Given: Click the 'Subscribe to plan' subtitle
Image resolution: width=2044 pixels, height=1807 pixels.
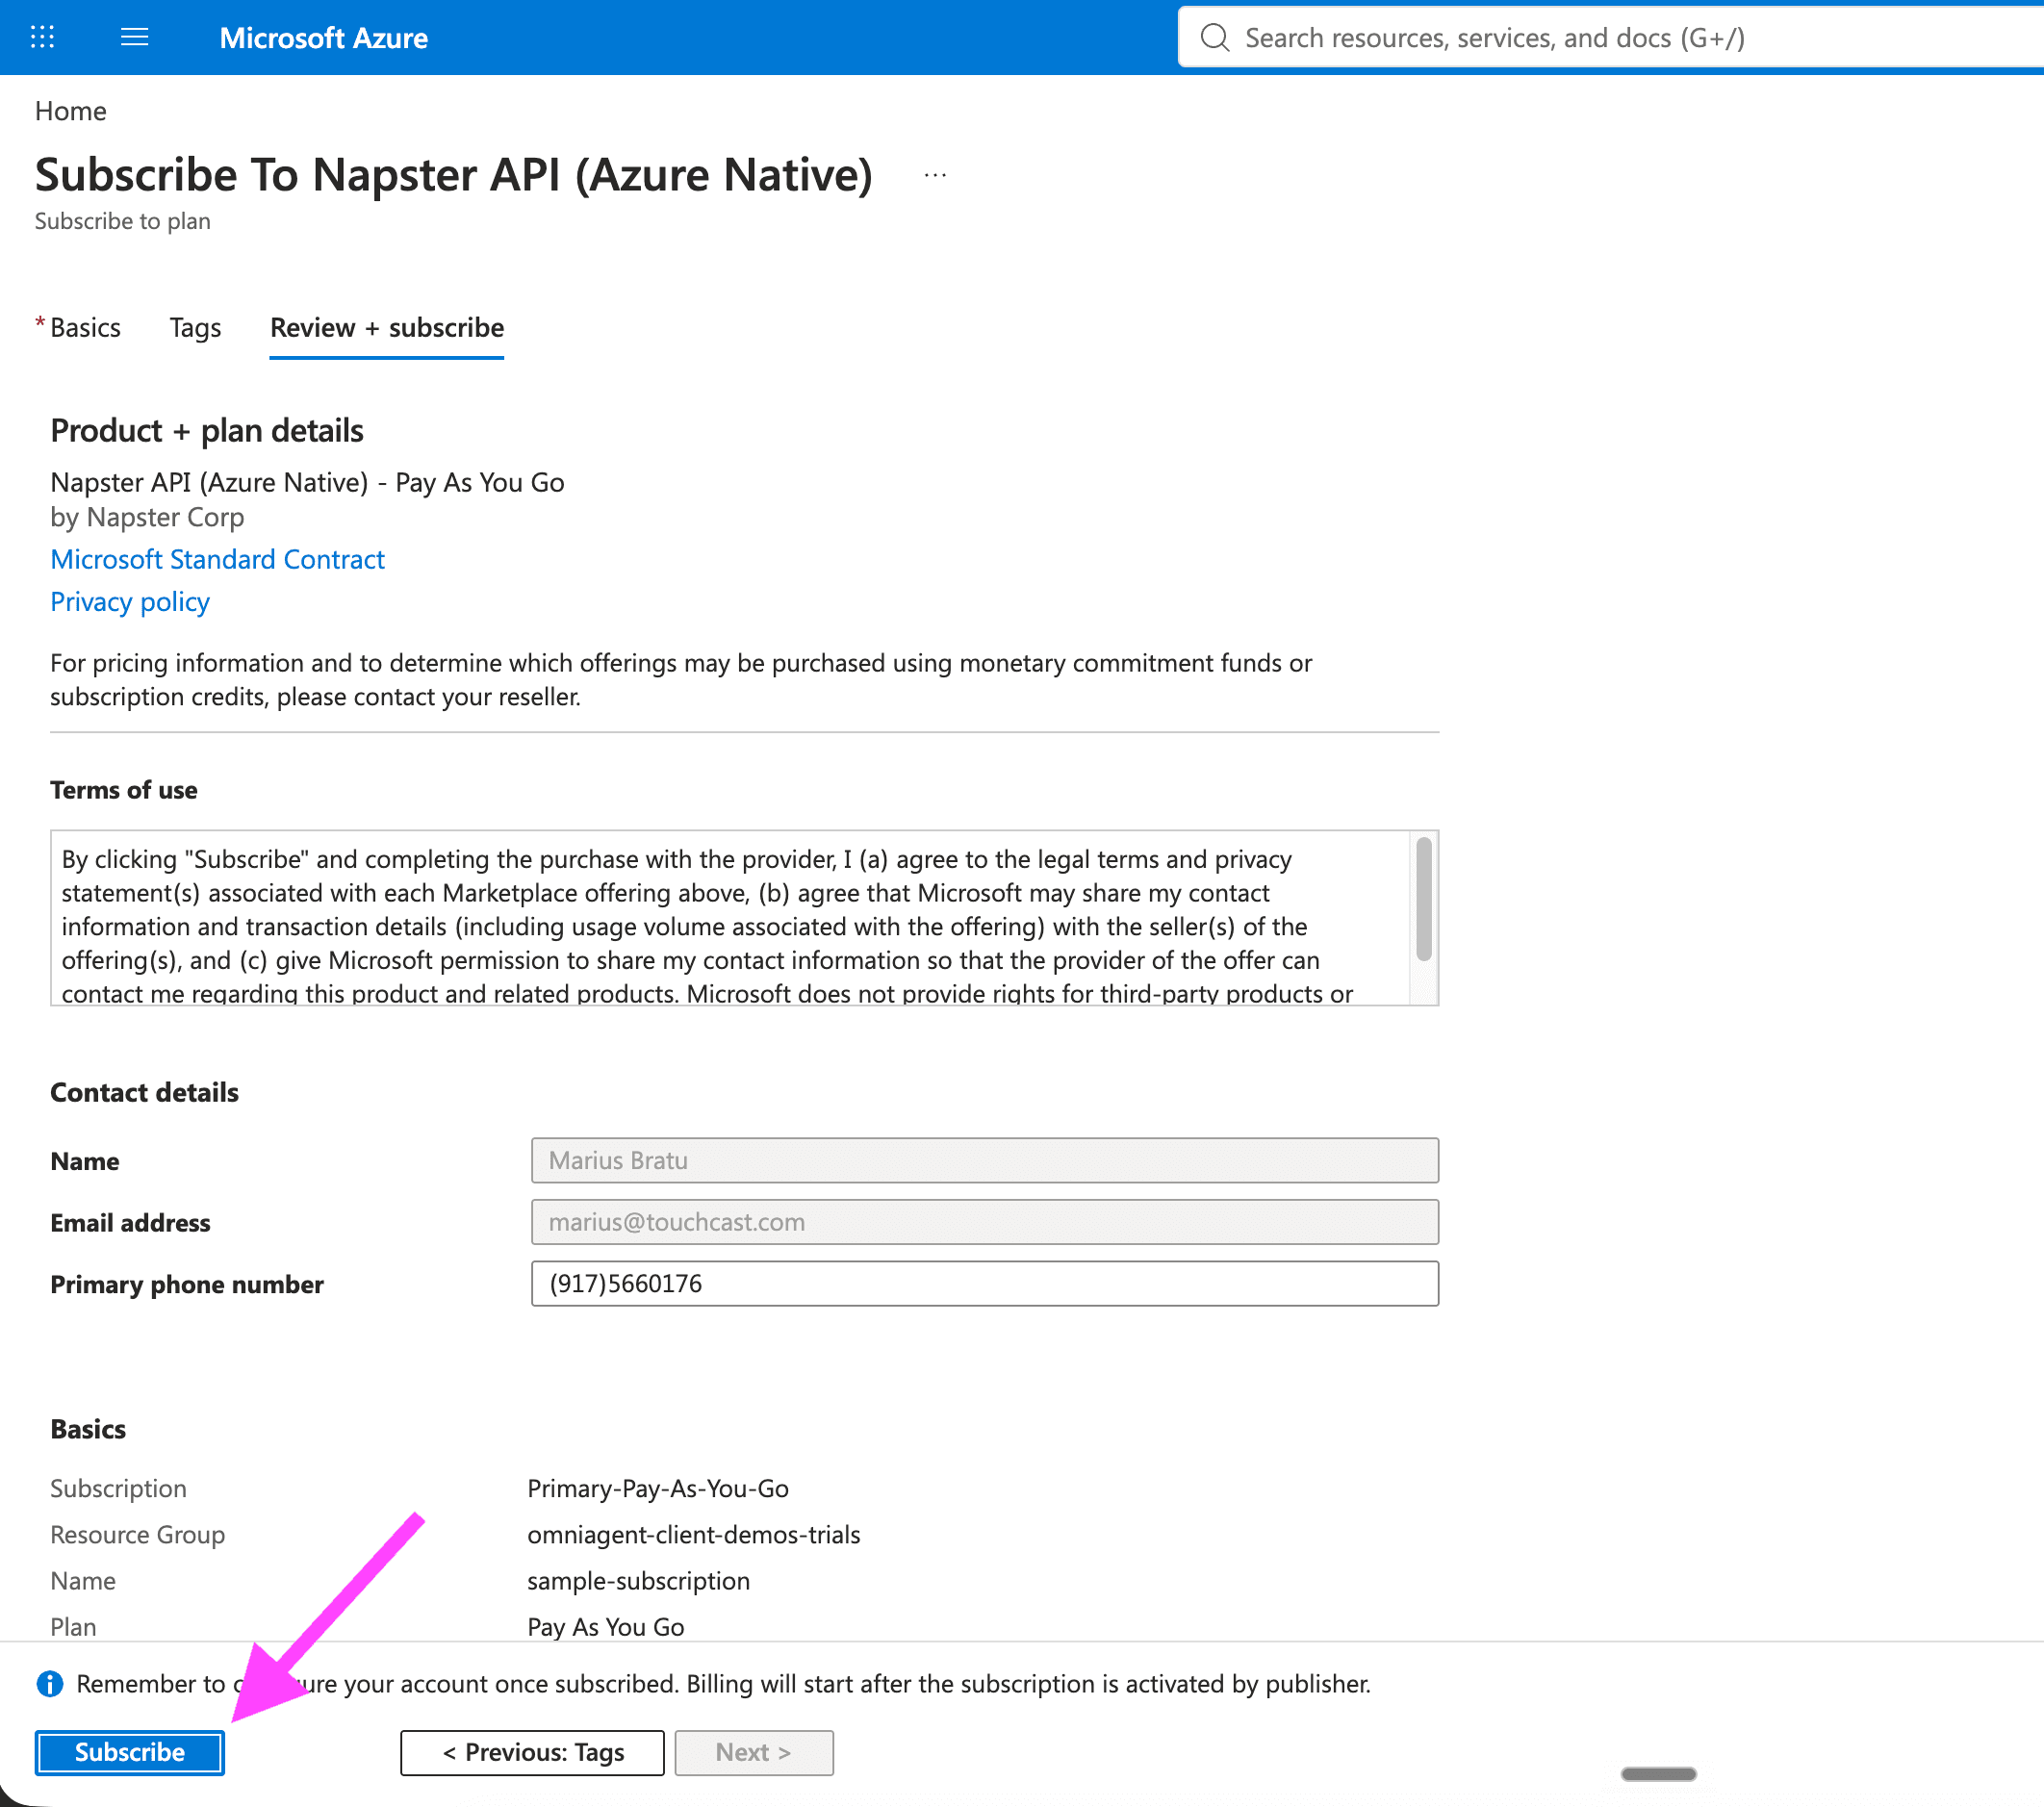Looking at the screenshot, I should pos(123,221).
